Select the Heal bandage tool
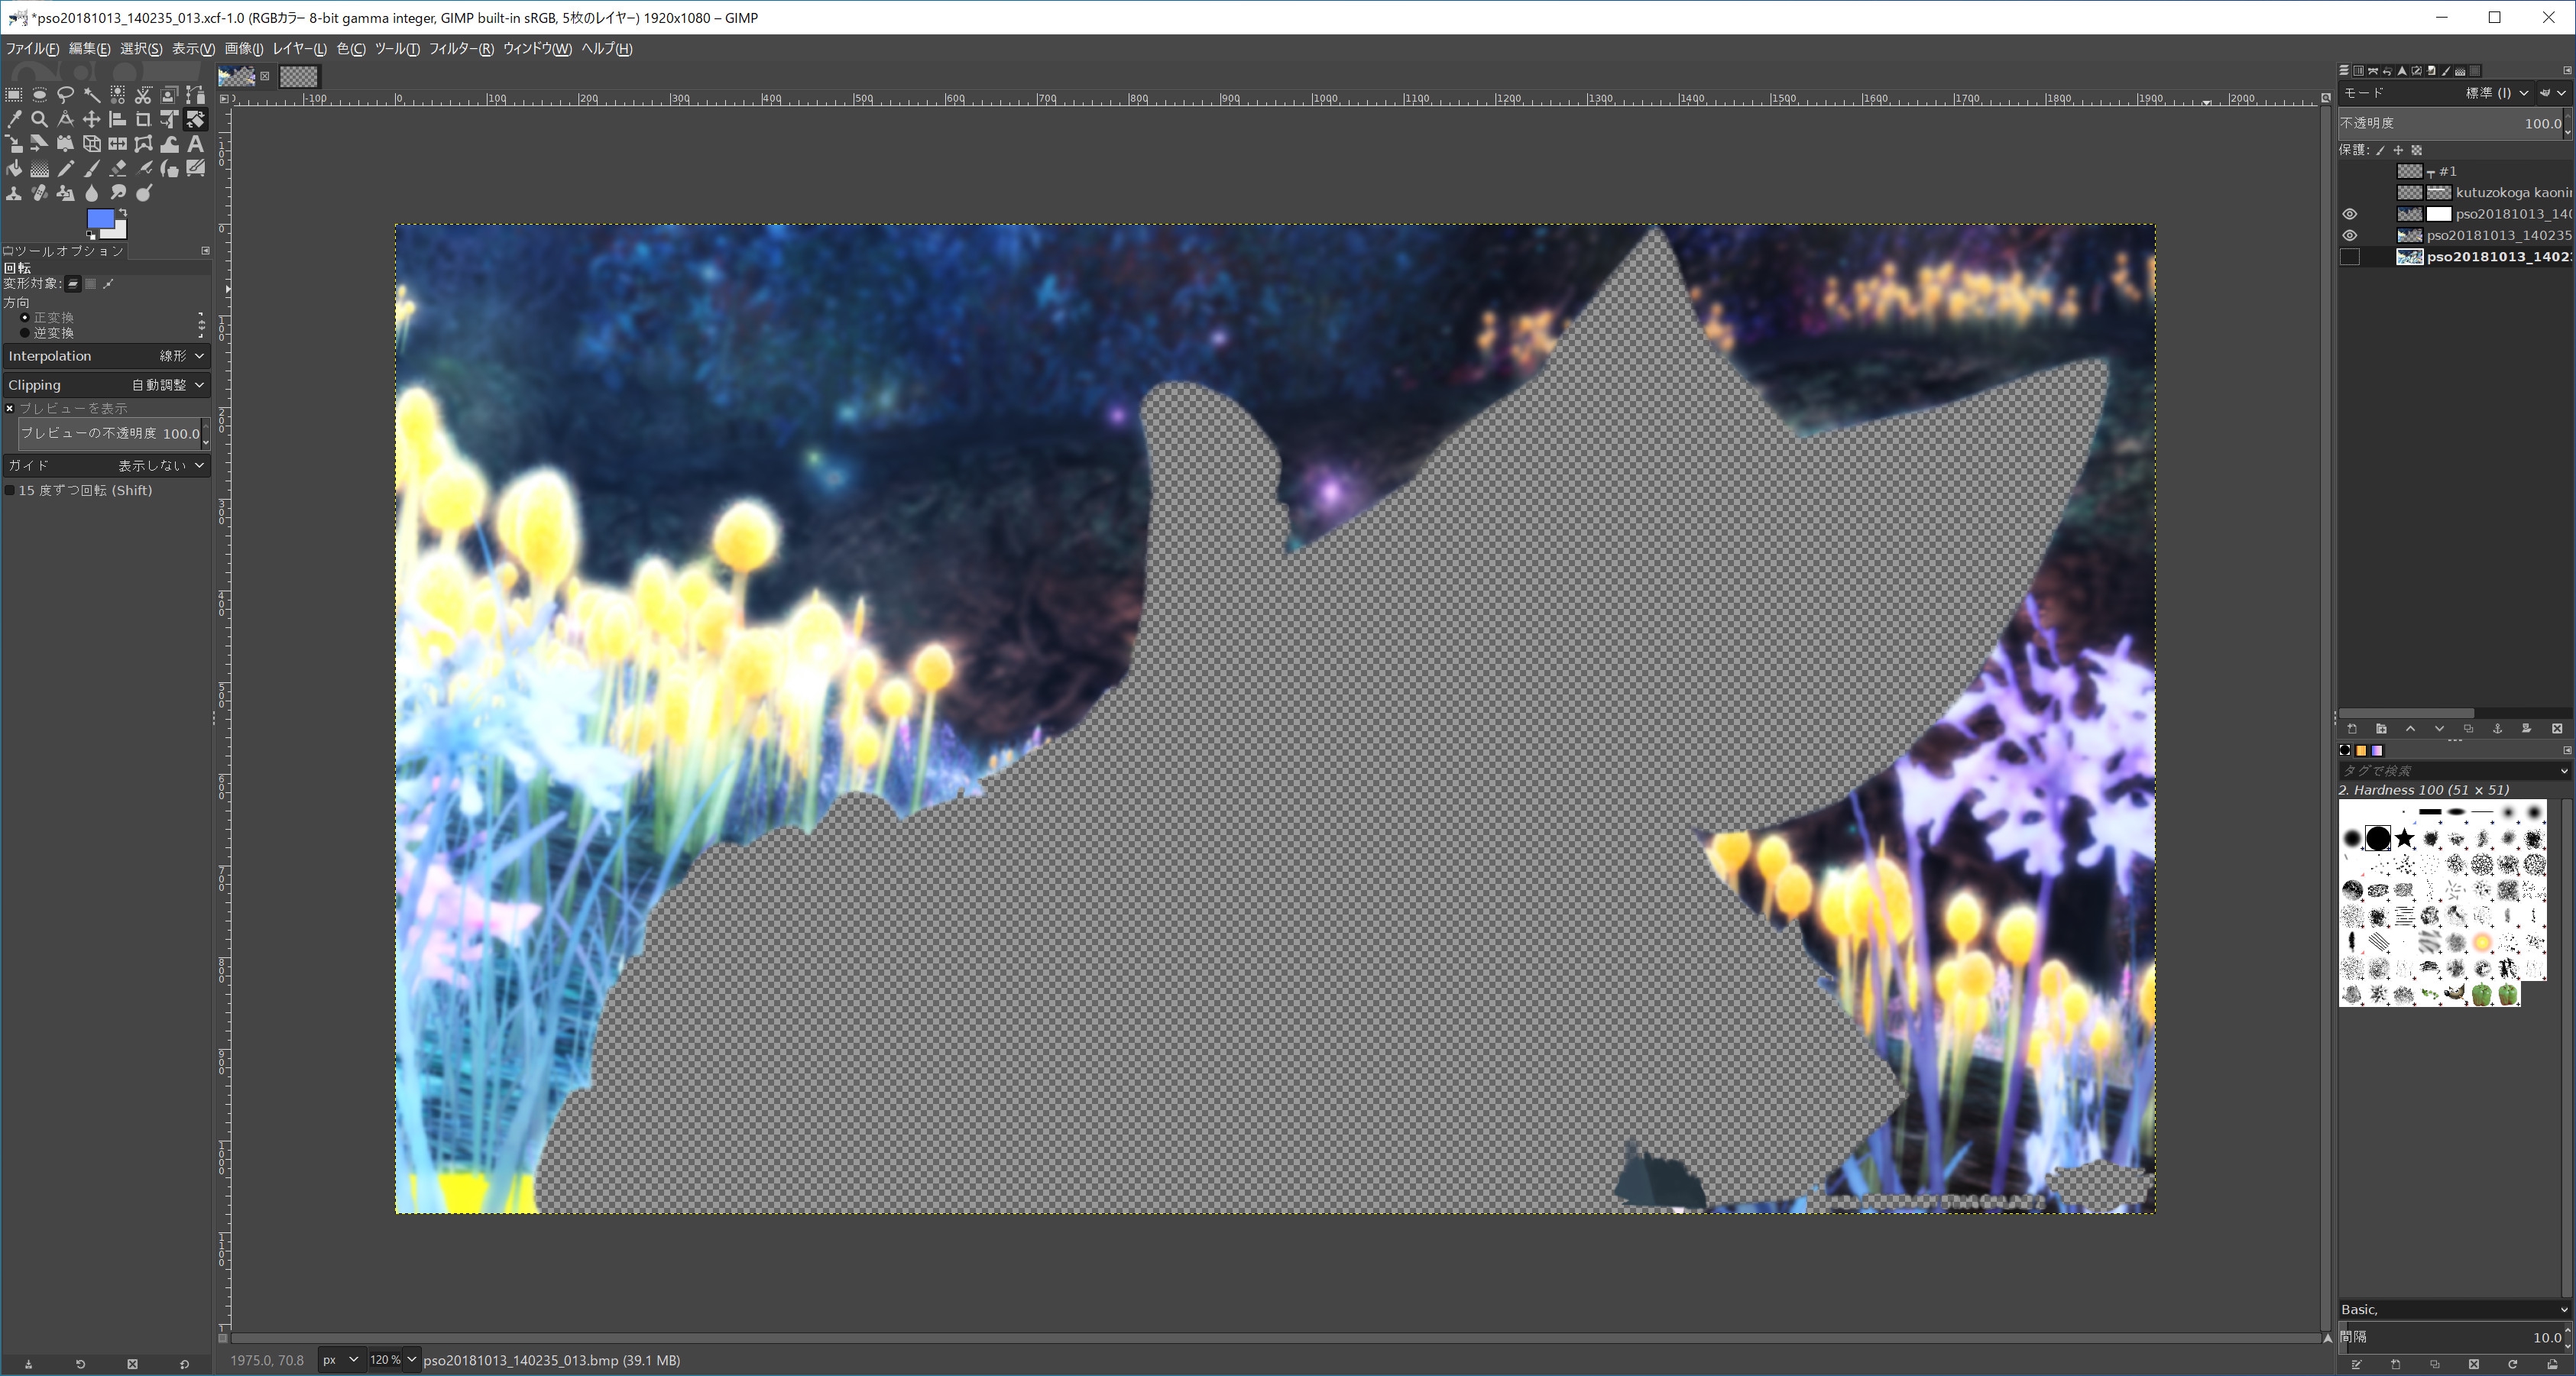The width and height of the screenshot is (2576, 1376). click(x=40, y=193)
